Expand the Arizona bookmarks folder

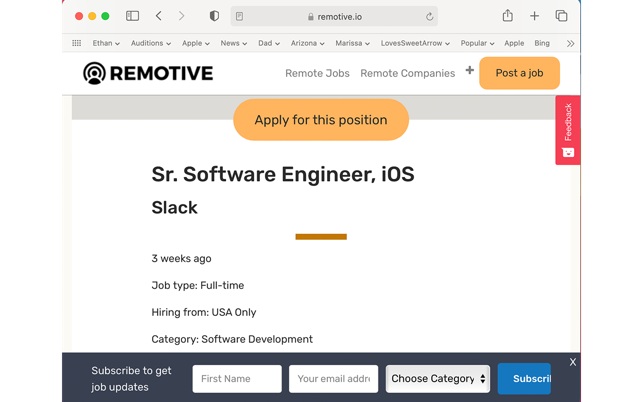click(x=308, y=43)
